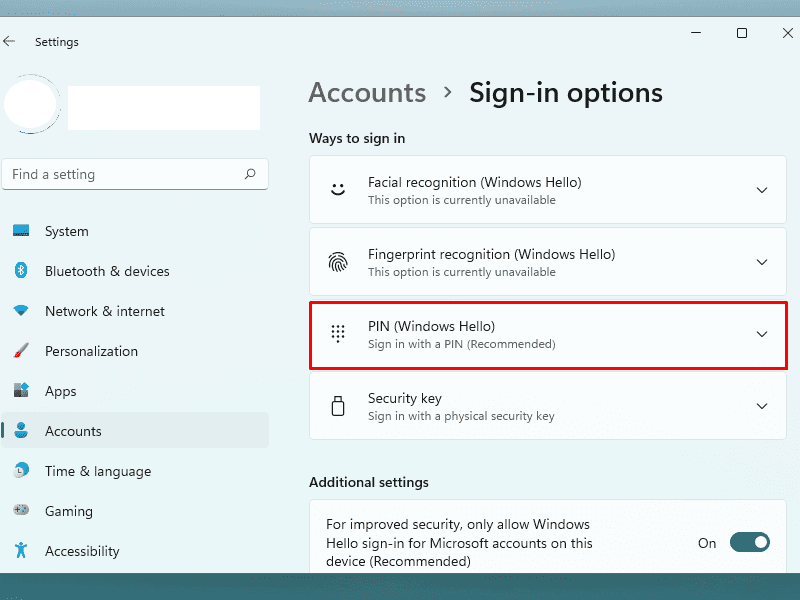Click the Network & internet wifi icon
The height and width of the screenshot is (600, 800).
(x=21, y=311)
